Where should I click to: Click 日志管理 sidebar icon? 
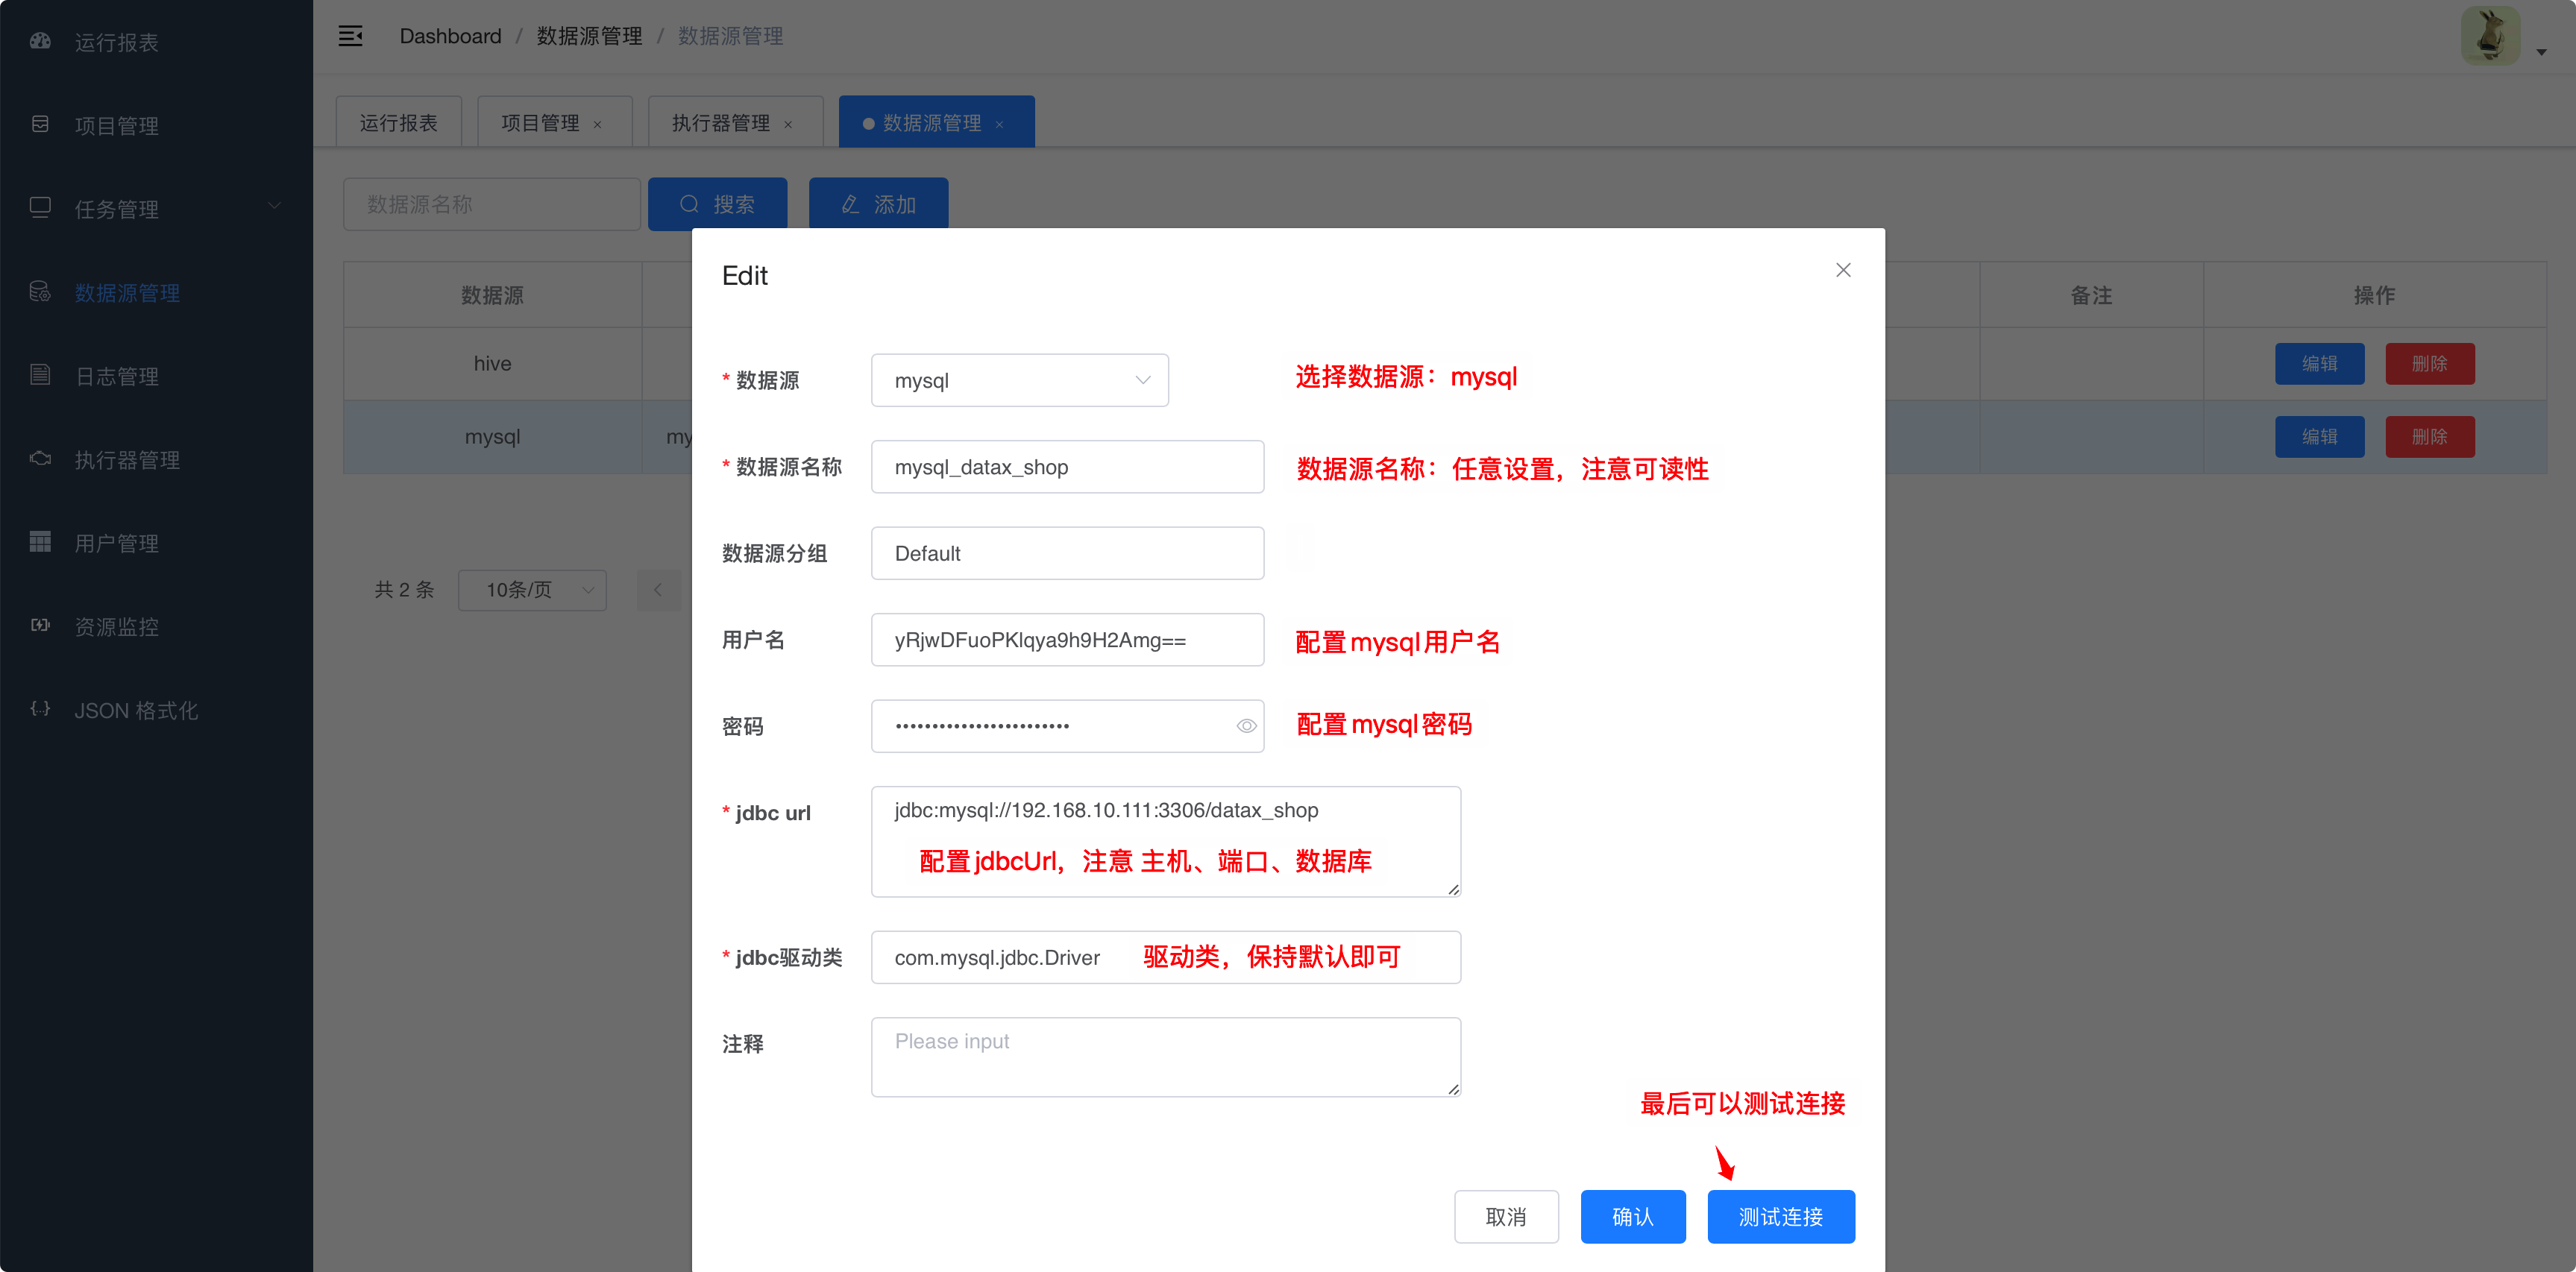coord(40,375)
